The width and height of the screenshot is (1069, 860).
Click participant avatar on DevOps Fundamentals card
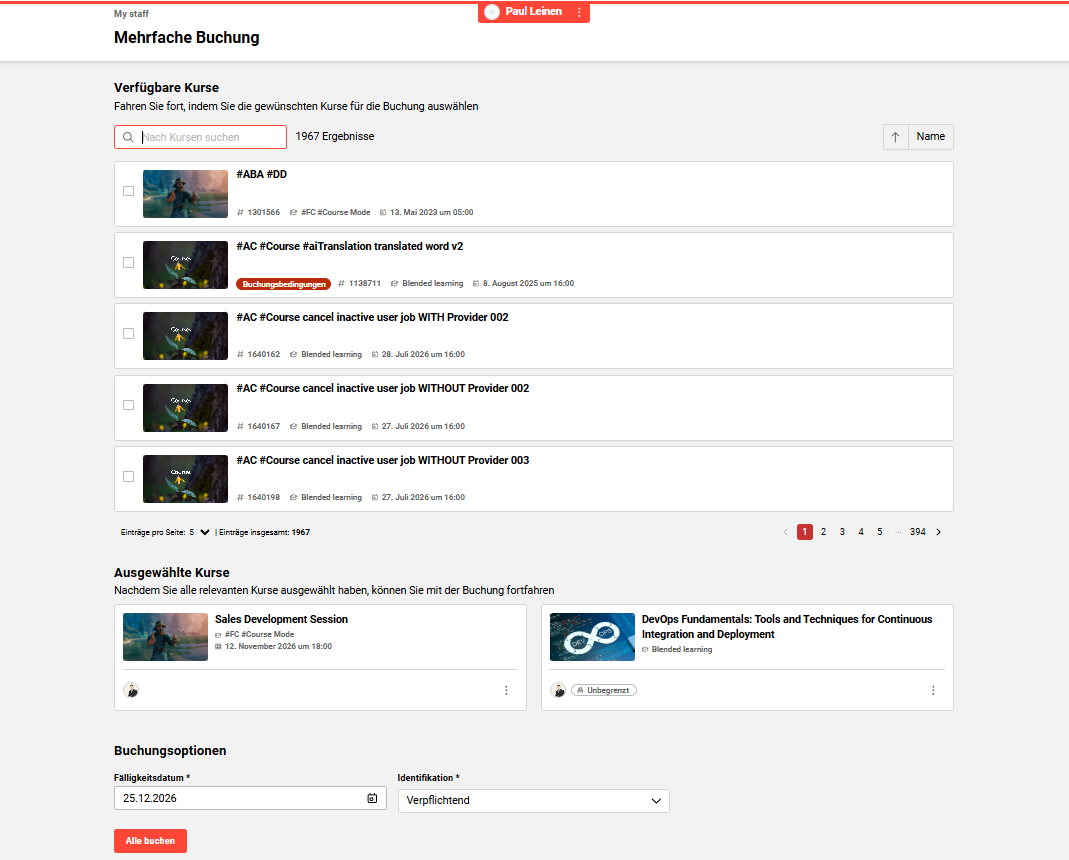coord(558,690)
